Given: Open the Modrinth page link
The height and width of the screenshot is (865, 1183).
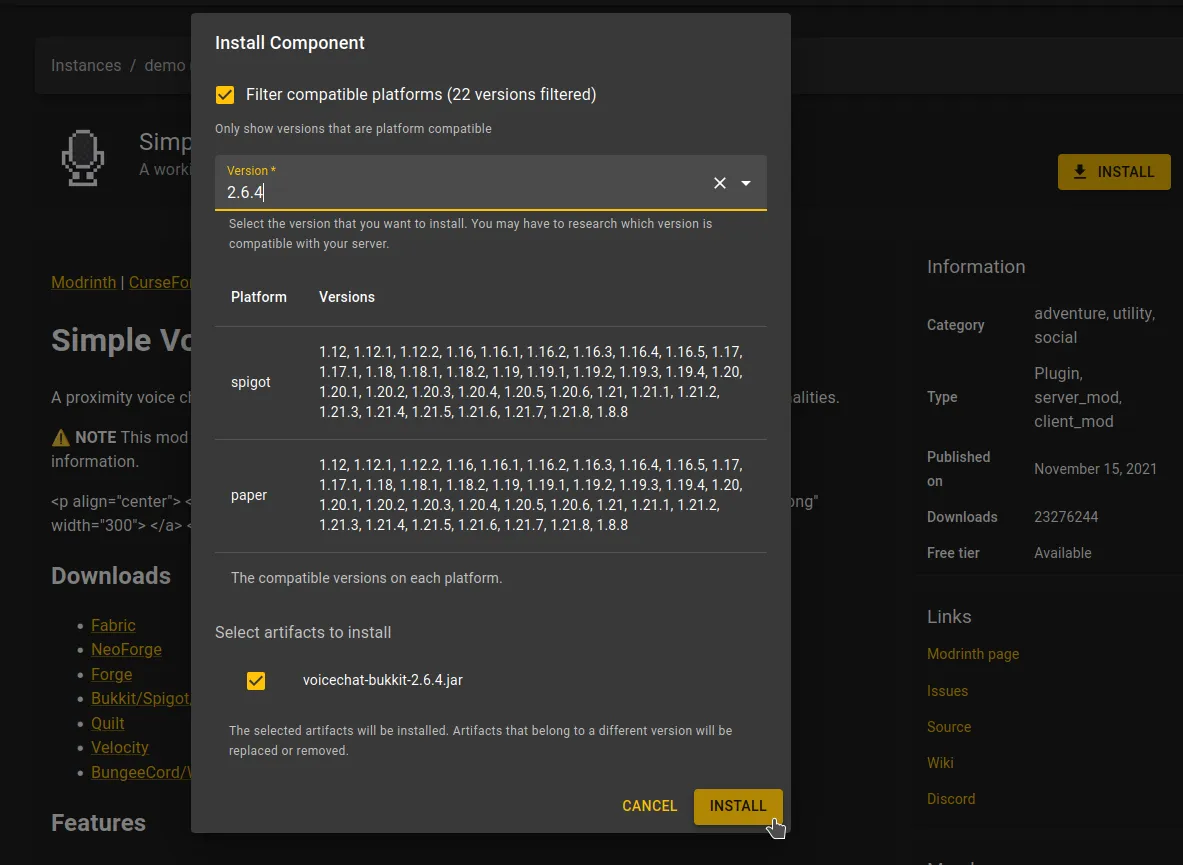Looking at the screenshot, I should point(973,654).
